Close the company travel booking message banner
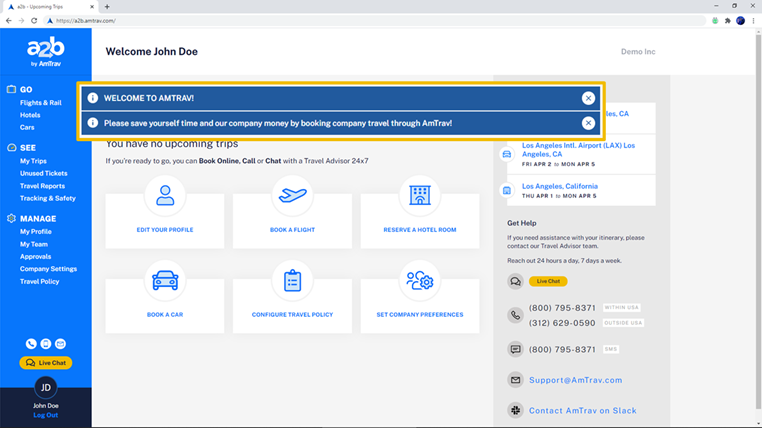 pyautogui.click(x=588, y=123)
